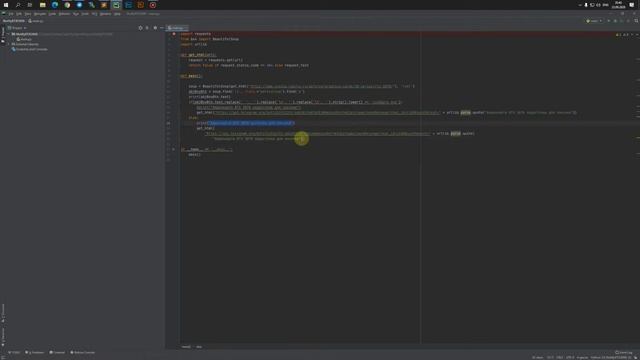Open Sublime Text from the taskbar
640x360 pixels.
[x=104, y=5]
